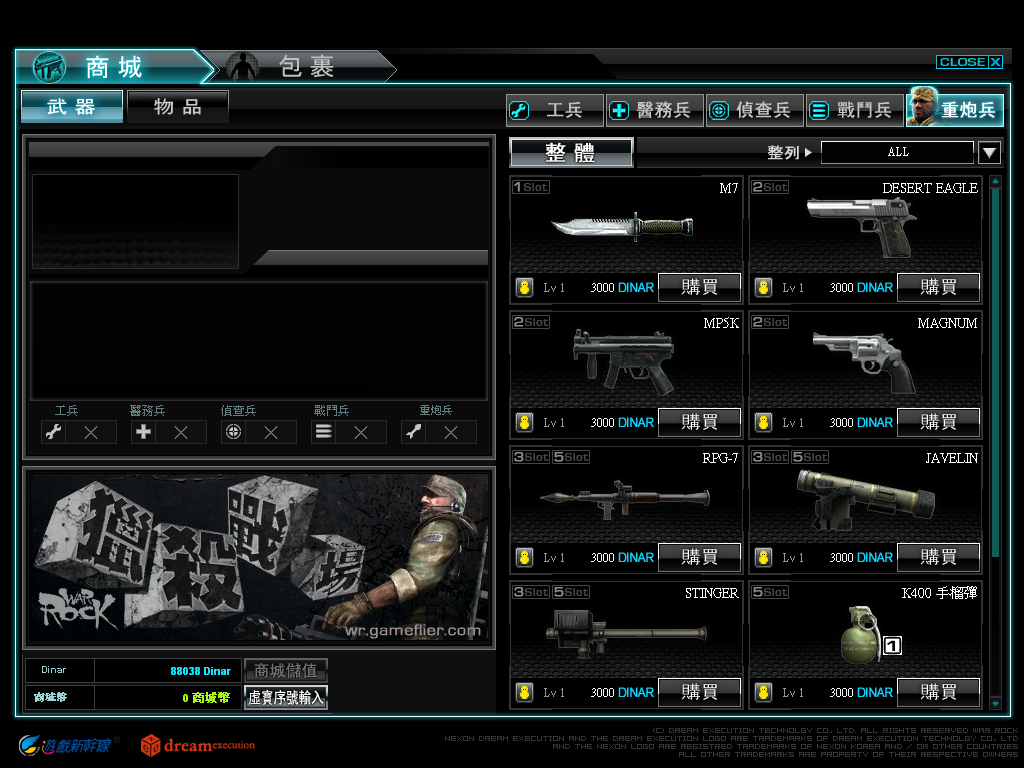
Task: Click the 工兵 wrench class icon in preview panel
Action: (x=53, y=432)
